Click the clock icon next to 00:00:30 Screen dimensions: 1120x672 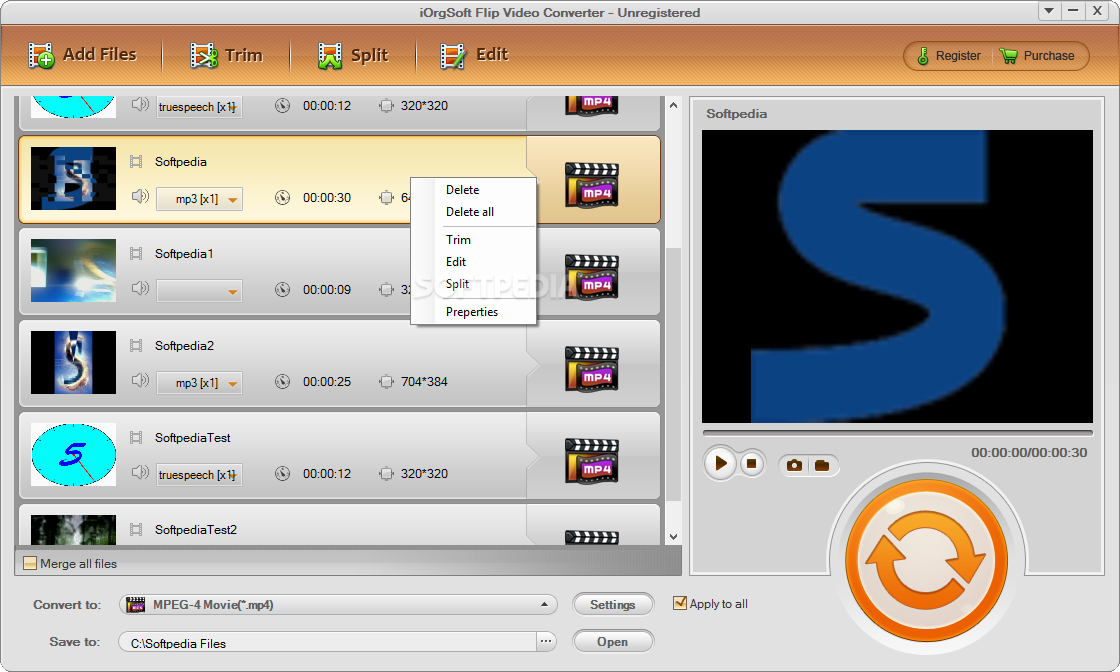pyautogui.click(x=283, y=198)
